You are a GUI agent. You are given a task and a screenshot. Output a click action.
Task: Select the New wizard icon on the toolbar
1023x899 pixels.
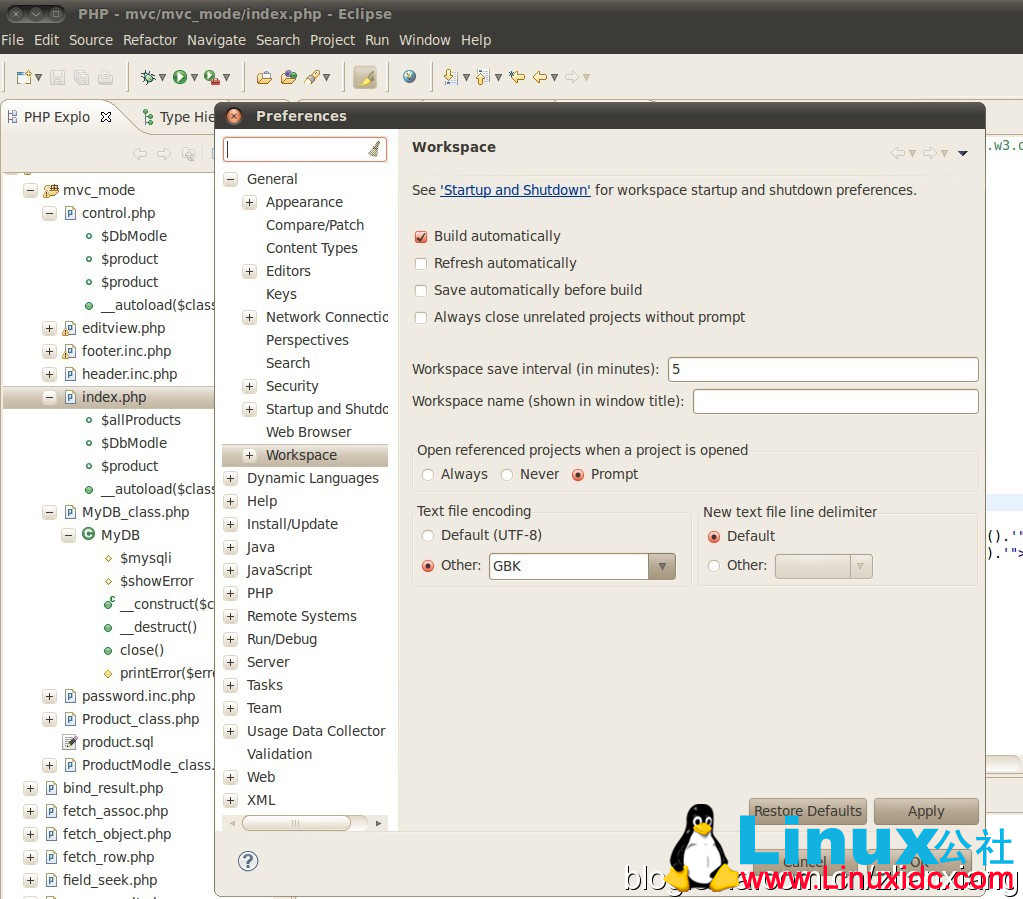point(22,77)
